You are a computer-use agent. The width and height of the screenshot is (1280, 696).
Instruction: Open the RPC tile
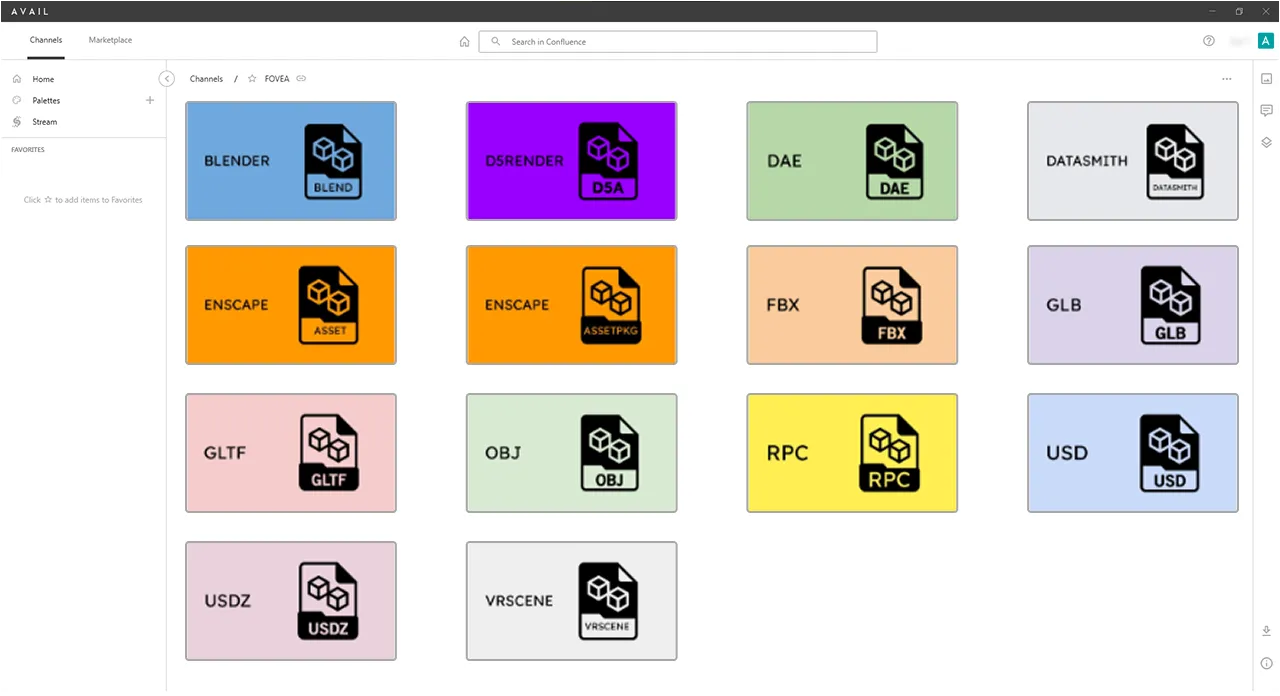pos(852,453)
